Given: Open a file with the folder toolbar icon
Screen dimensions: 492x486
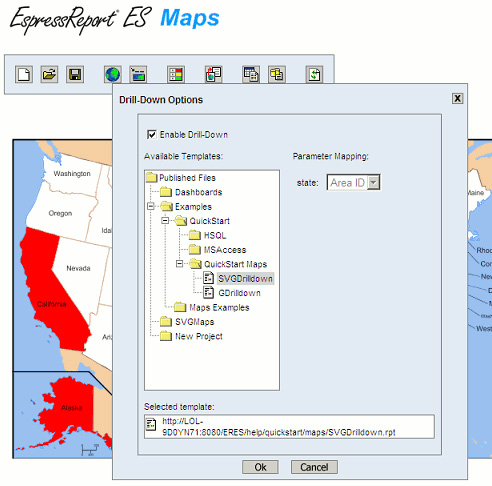Looking at the screenshot, I should pos(49,74).
